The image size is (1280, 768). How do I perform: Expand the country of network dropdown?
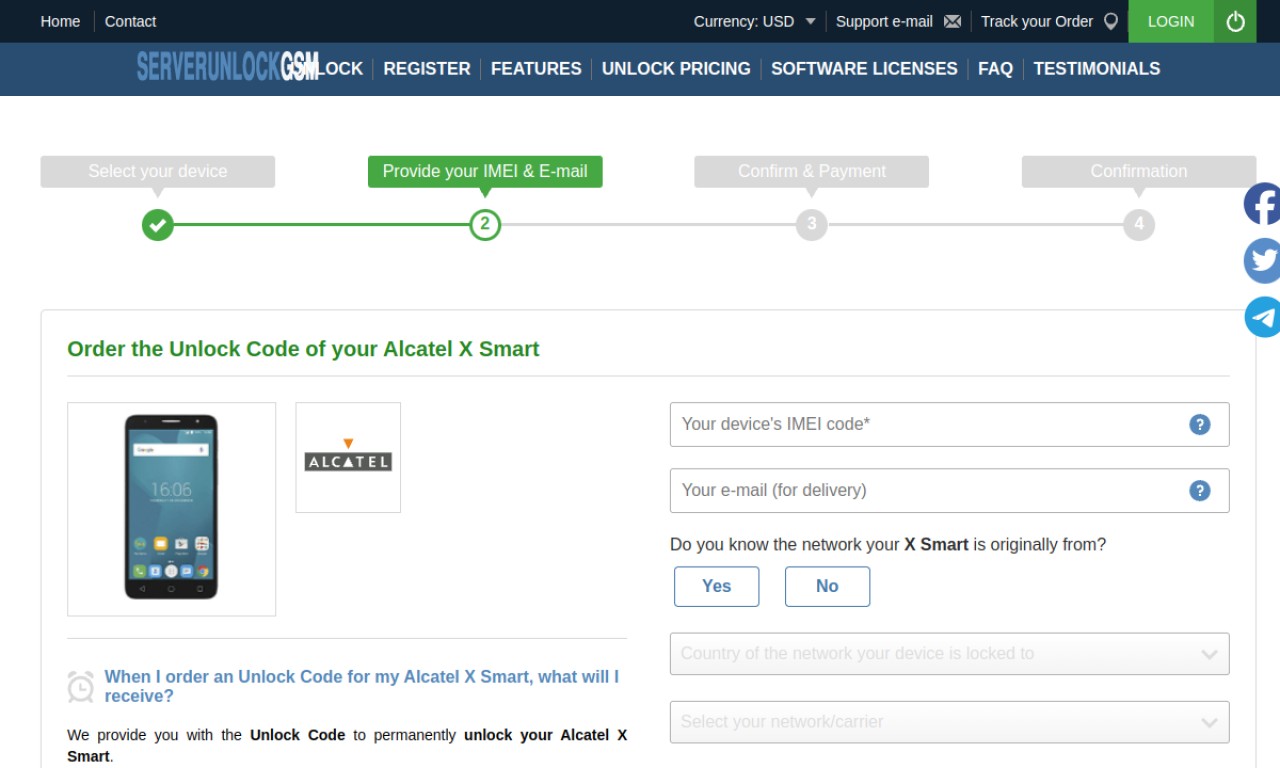coord(949,654)
